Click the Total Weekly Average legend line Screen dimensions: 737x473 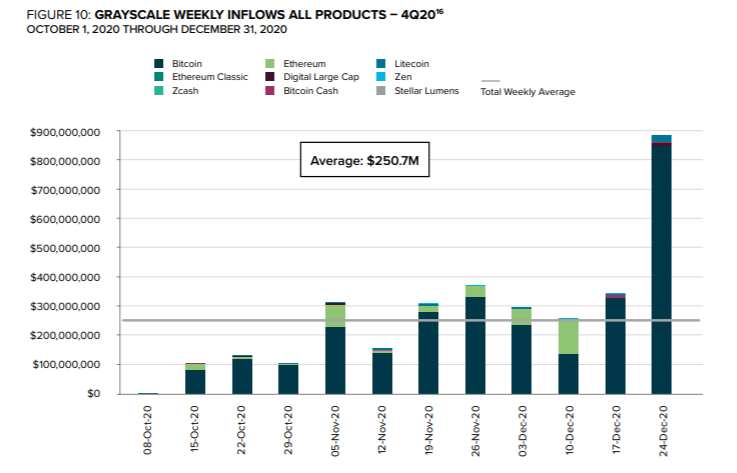point(489,82)
